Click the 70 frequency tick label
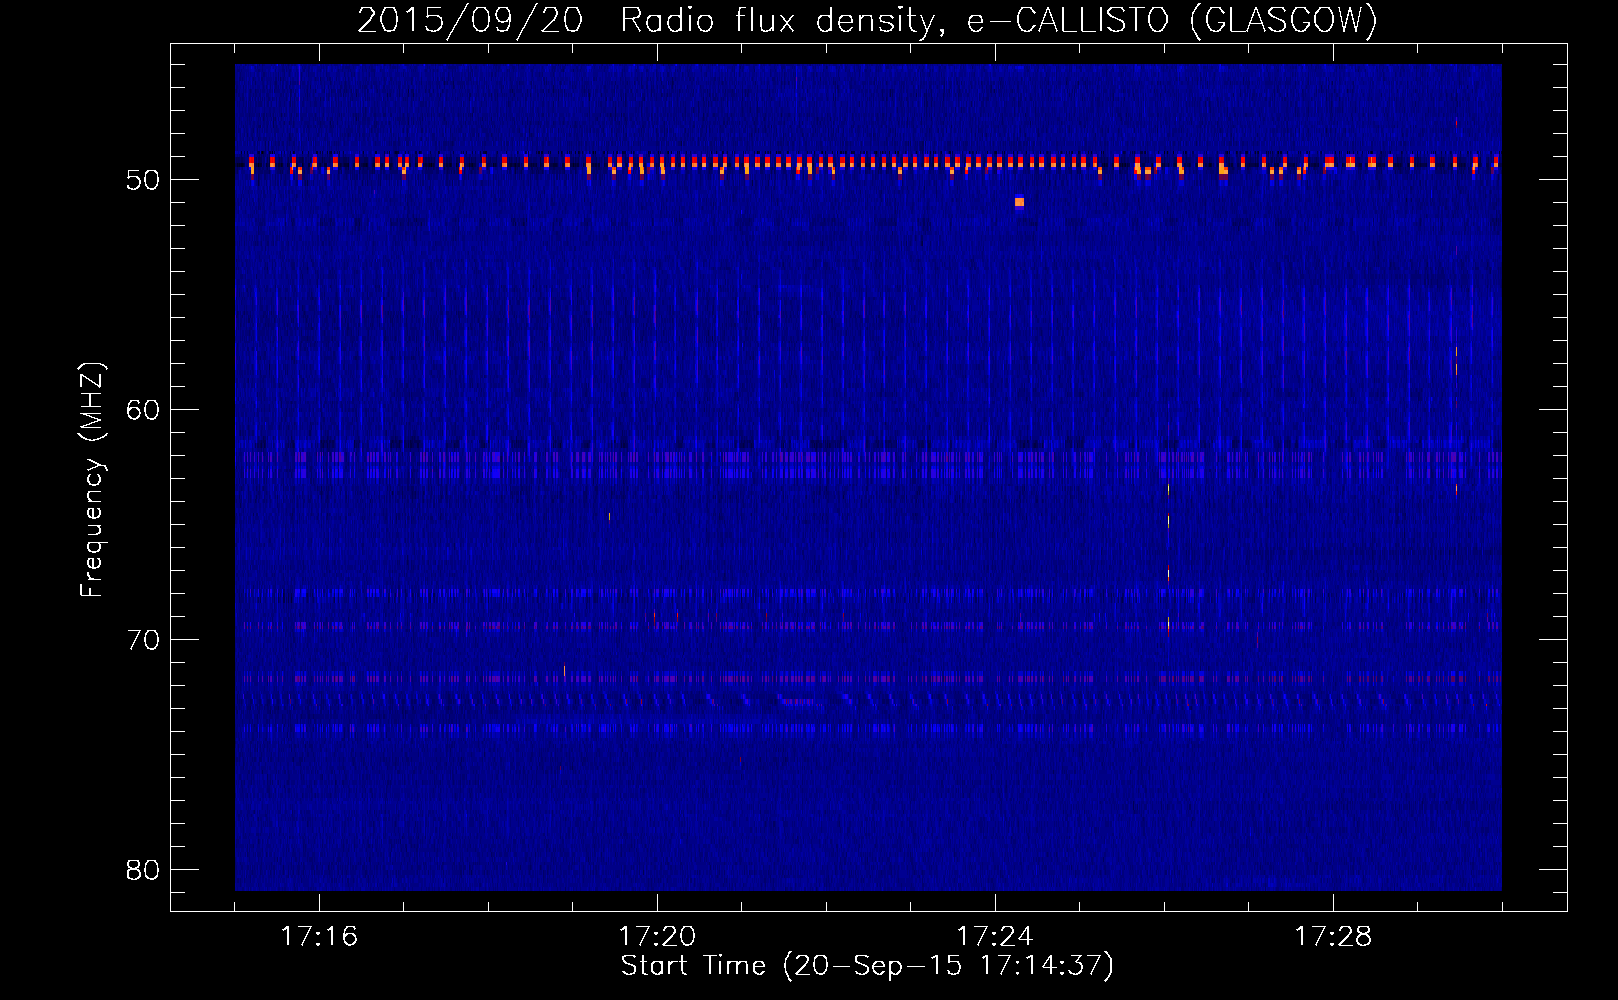Screen dimensions: 1618x1000 pos(143,640)
